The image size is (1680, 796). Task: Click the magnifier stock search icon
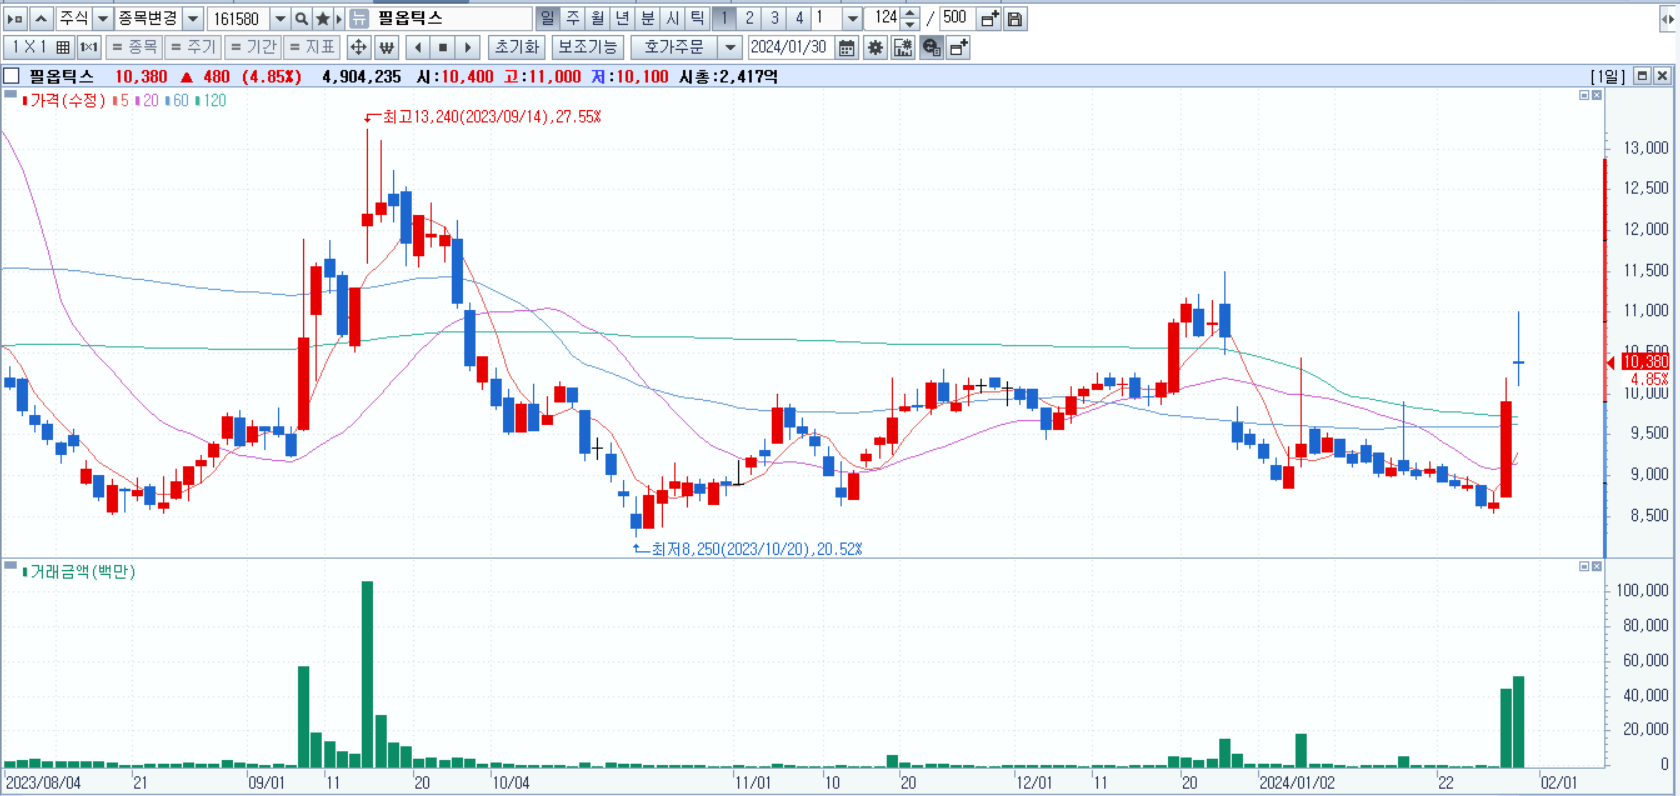301,18
